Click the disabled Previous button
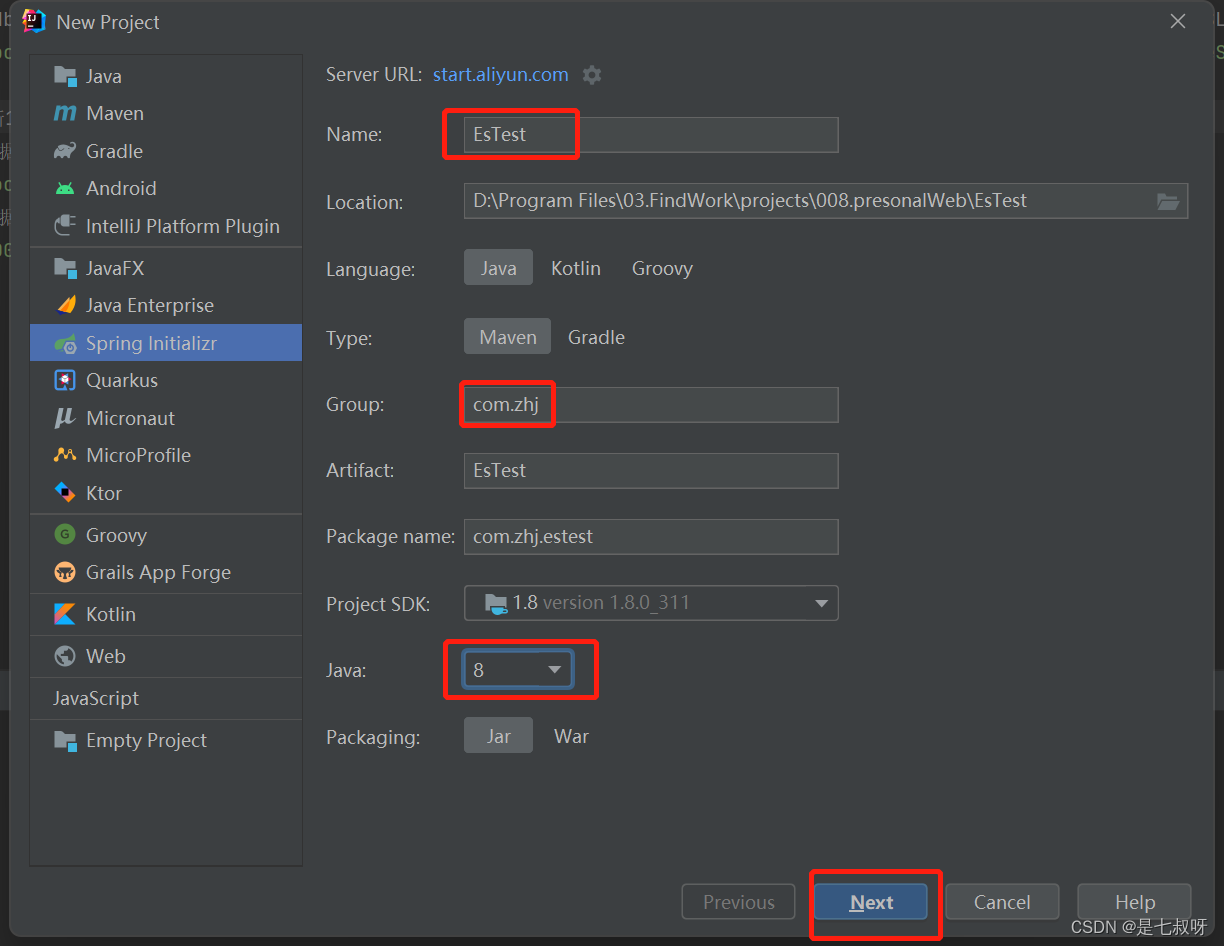 pos(738,902)
